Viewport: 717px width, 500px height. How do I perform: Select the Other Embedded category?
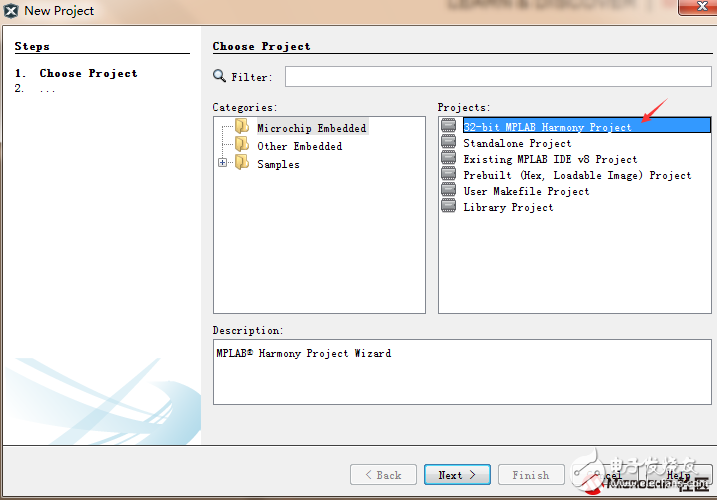pos(300,146)
